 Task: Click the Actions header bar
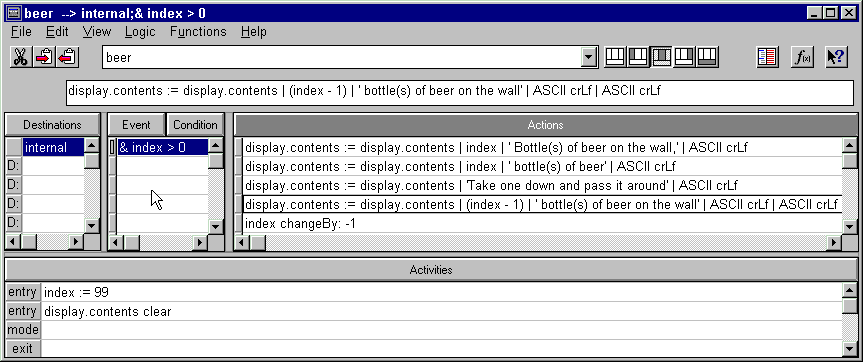545,125
